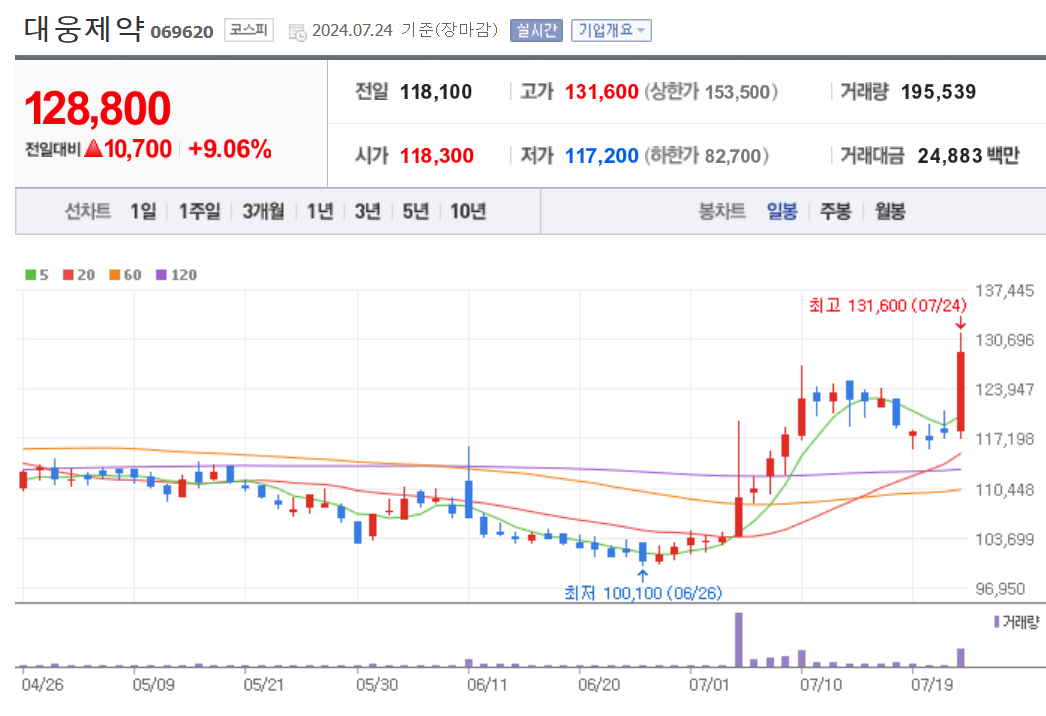Click the stock code 069620
The width and height of the screenshot is (1046, 716).
click(182, 32)
